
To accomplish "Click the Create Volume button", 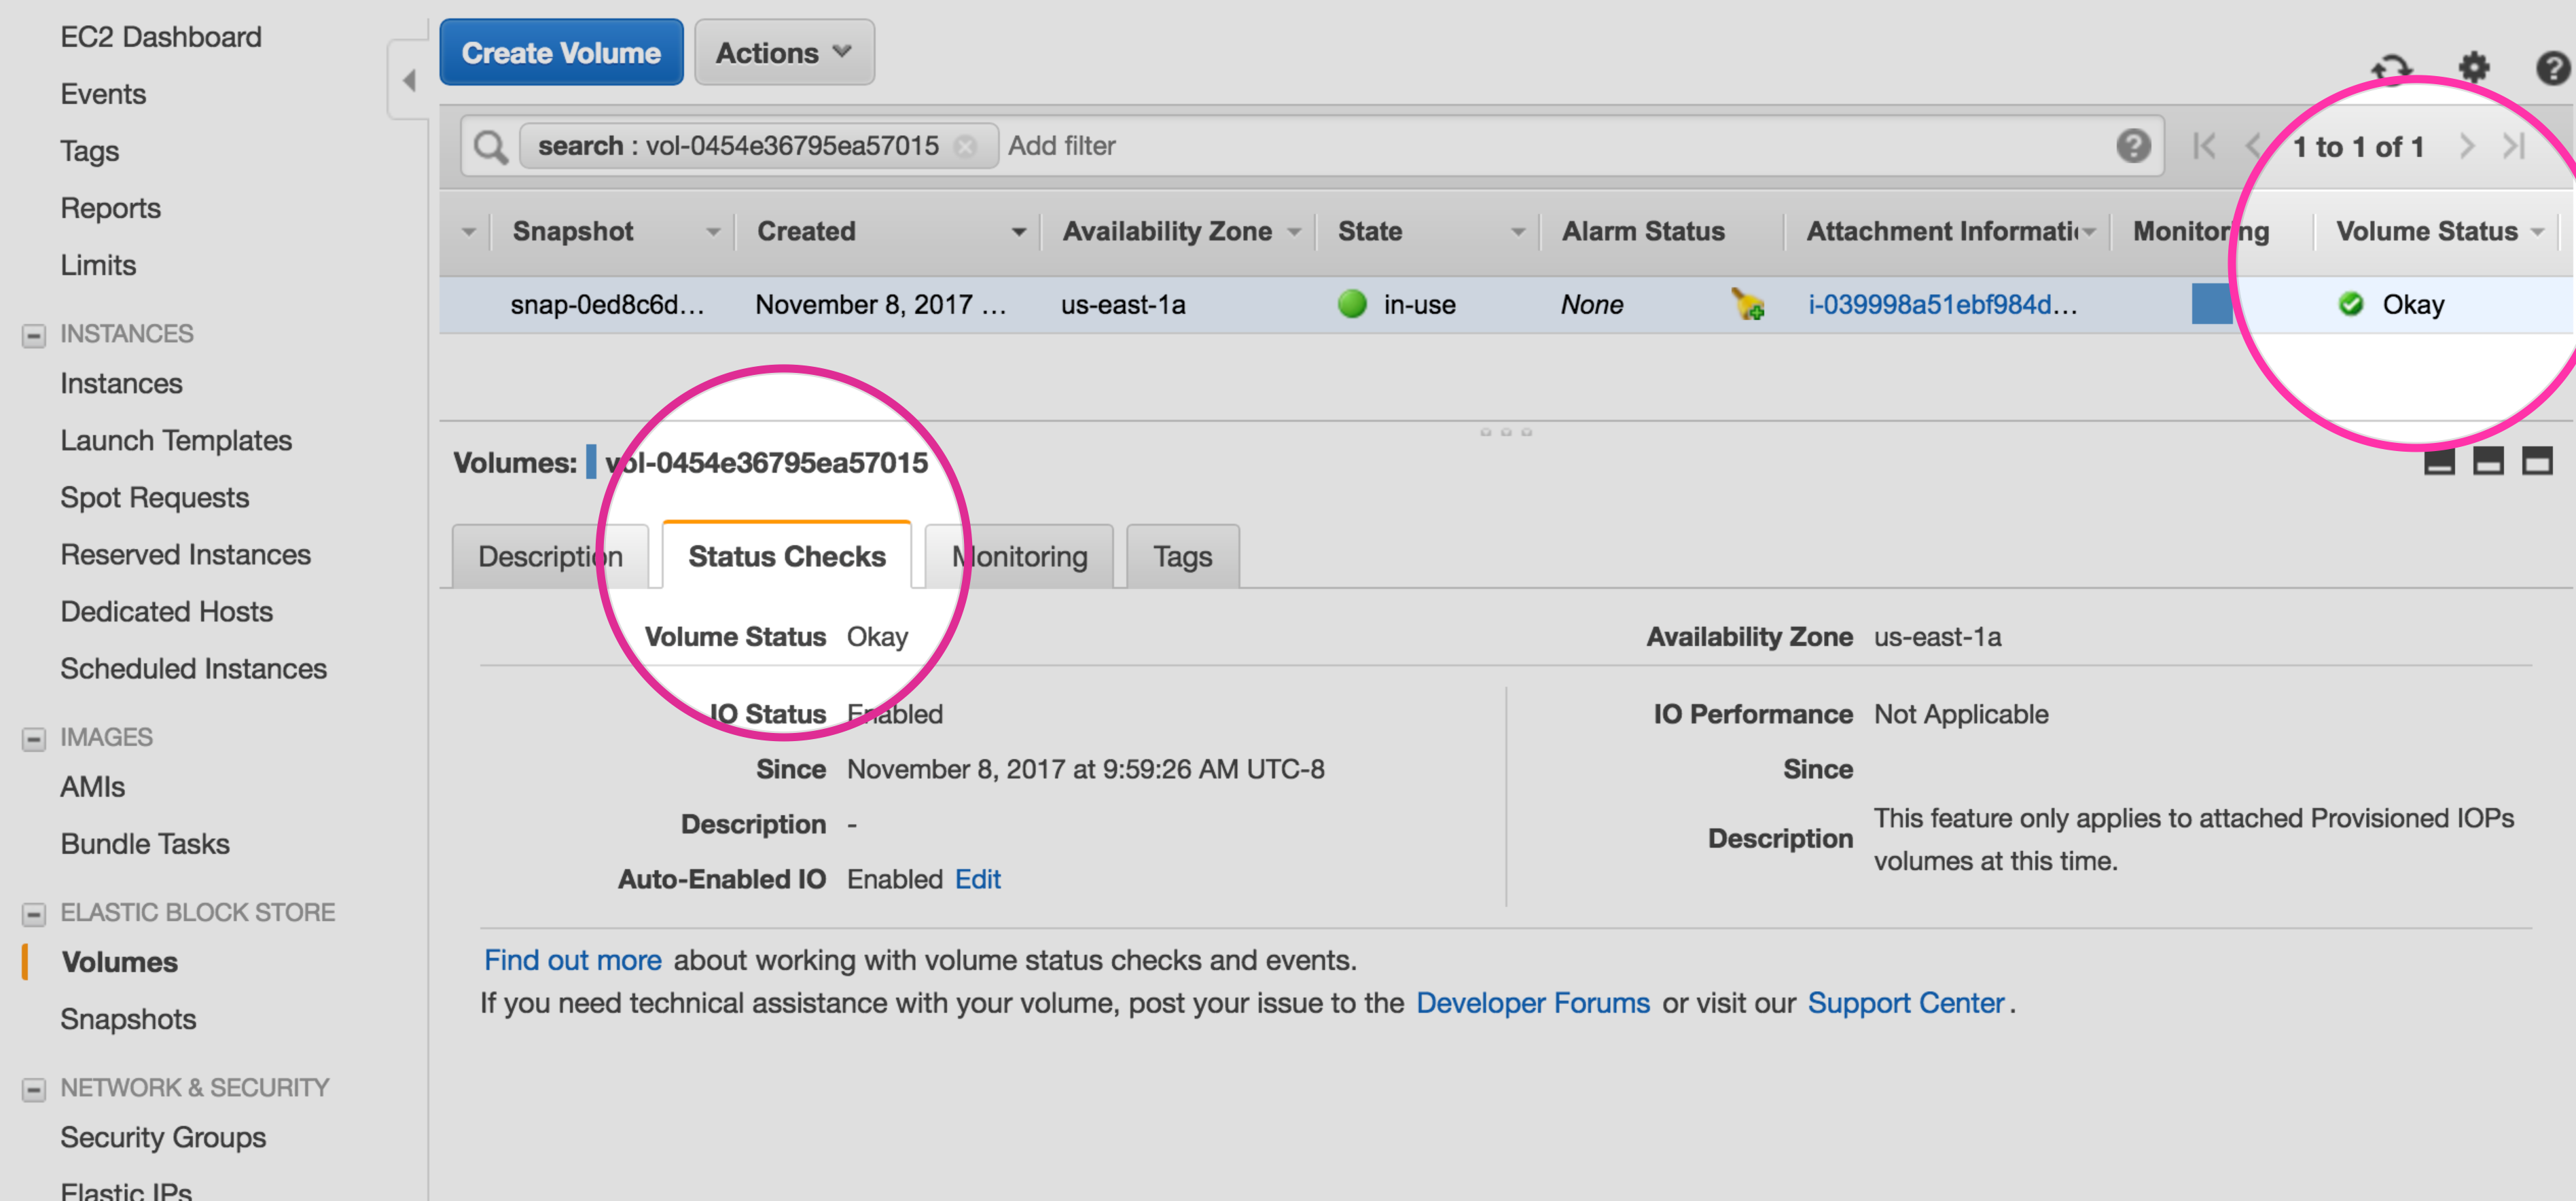I will coord(561,53).
